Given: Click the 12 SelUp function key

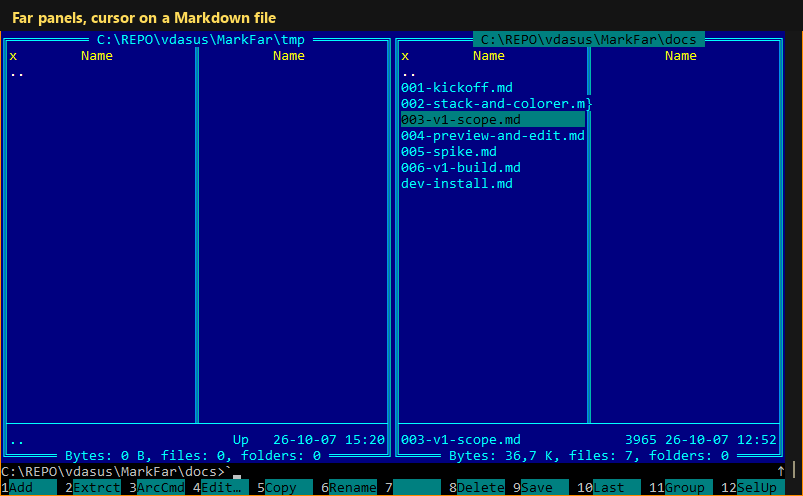Looking at the screenshot, I should [x=753, y=487].
